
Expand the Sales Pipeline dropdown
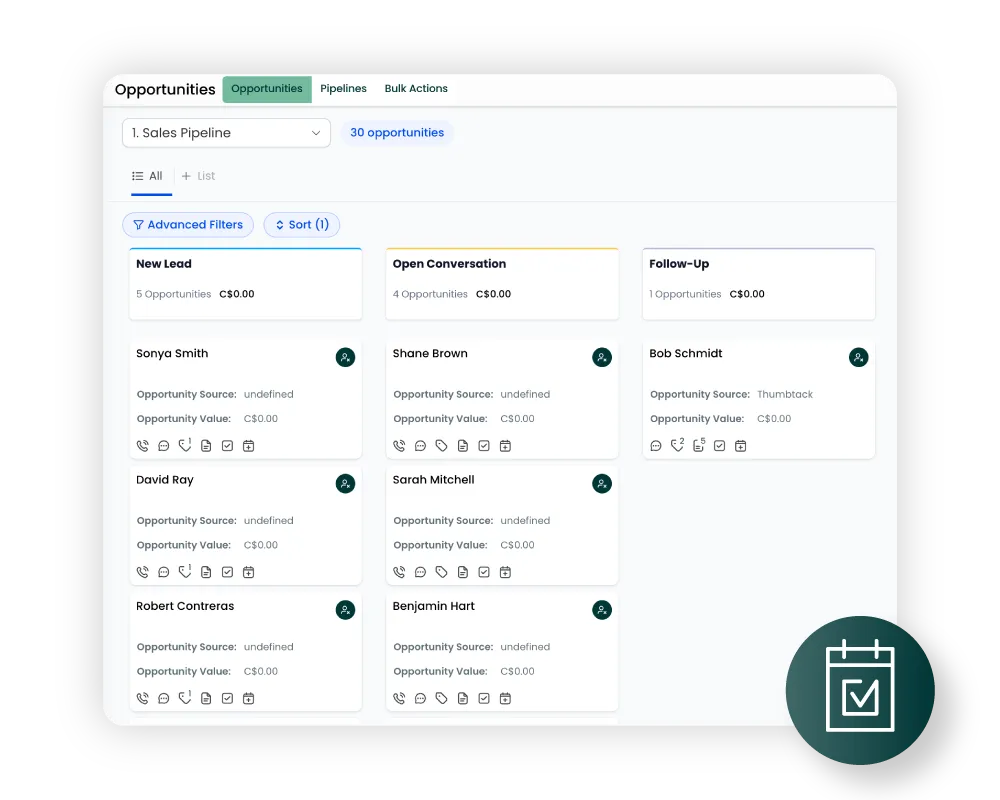226,133
